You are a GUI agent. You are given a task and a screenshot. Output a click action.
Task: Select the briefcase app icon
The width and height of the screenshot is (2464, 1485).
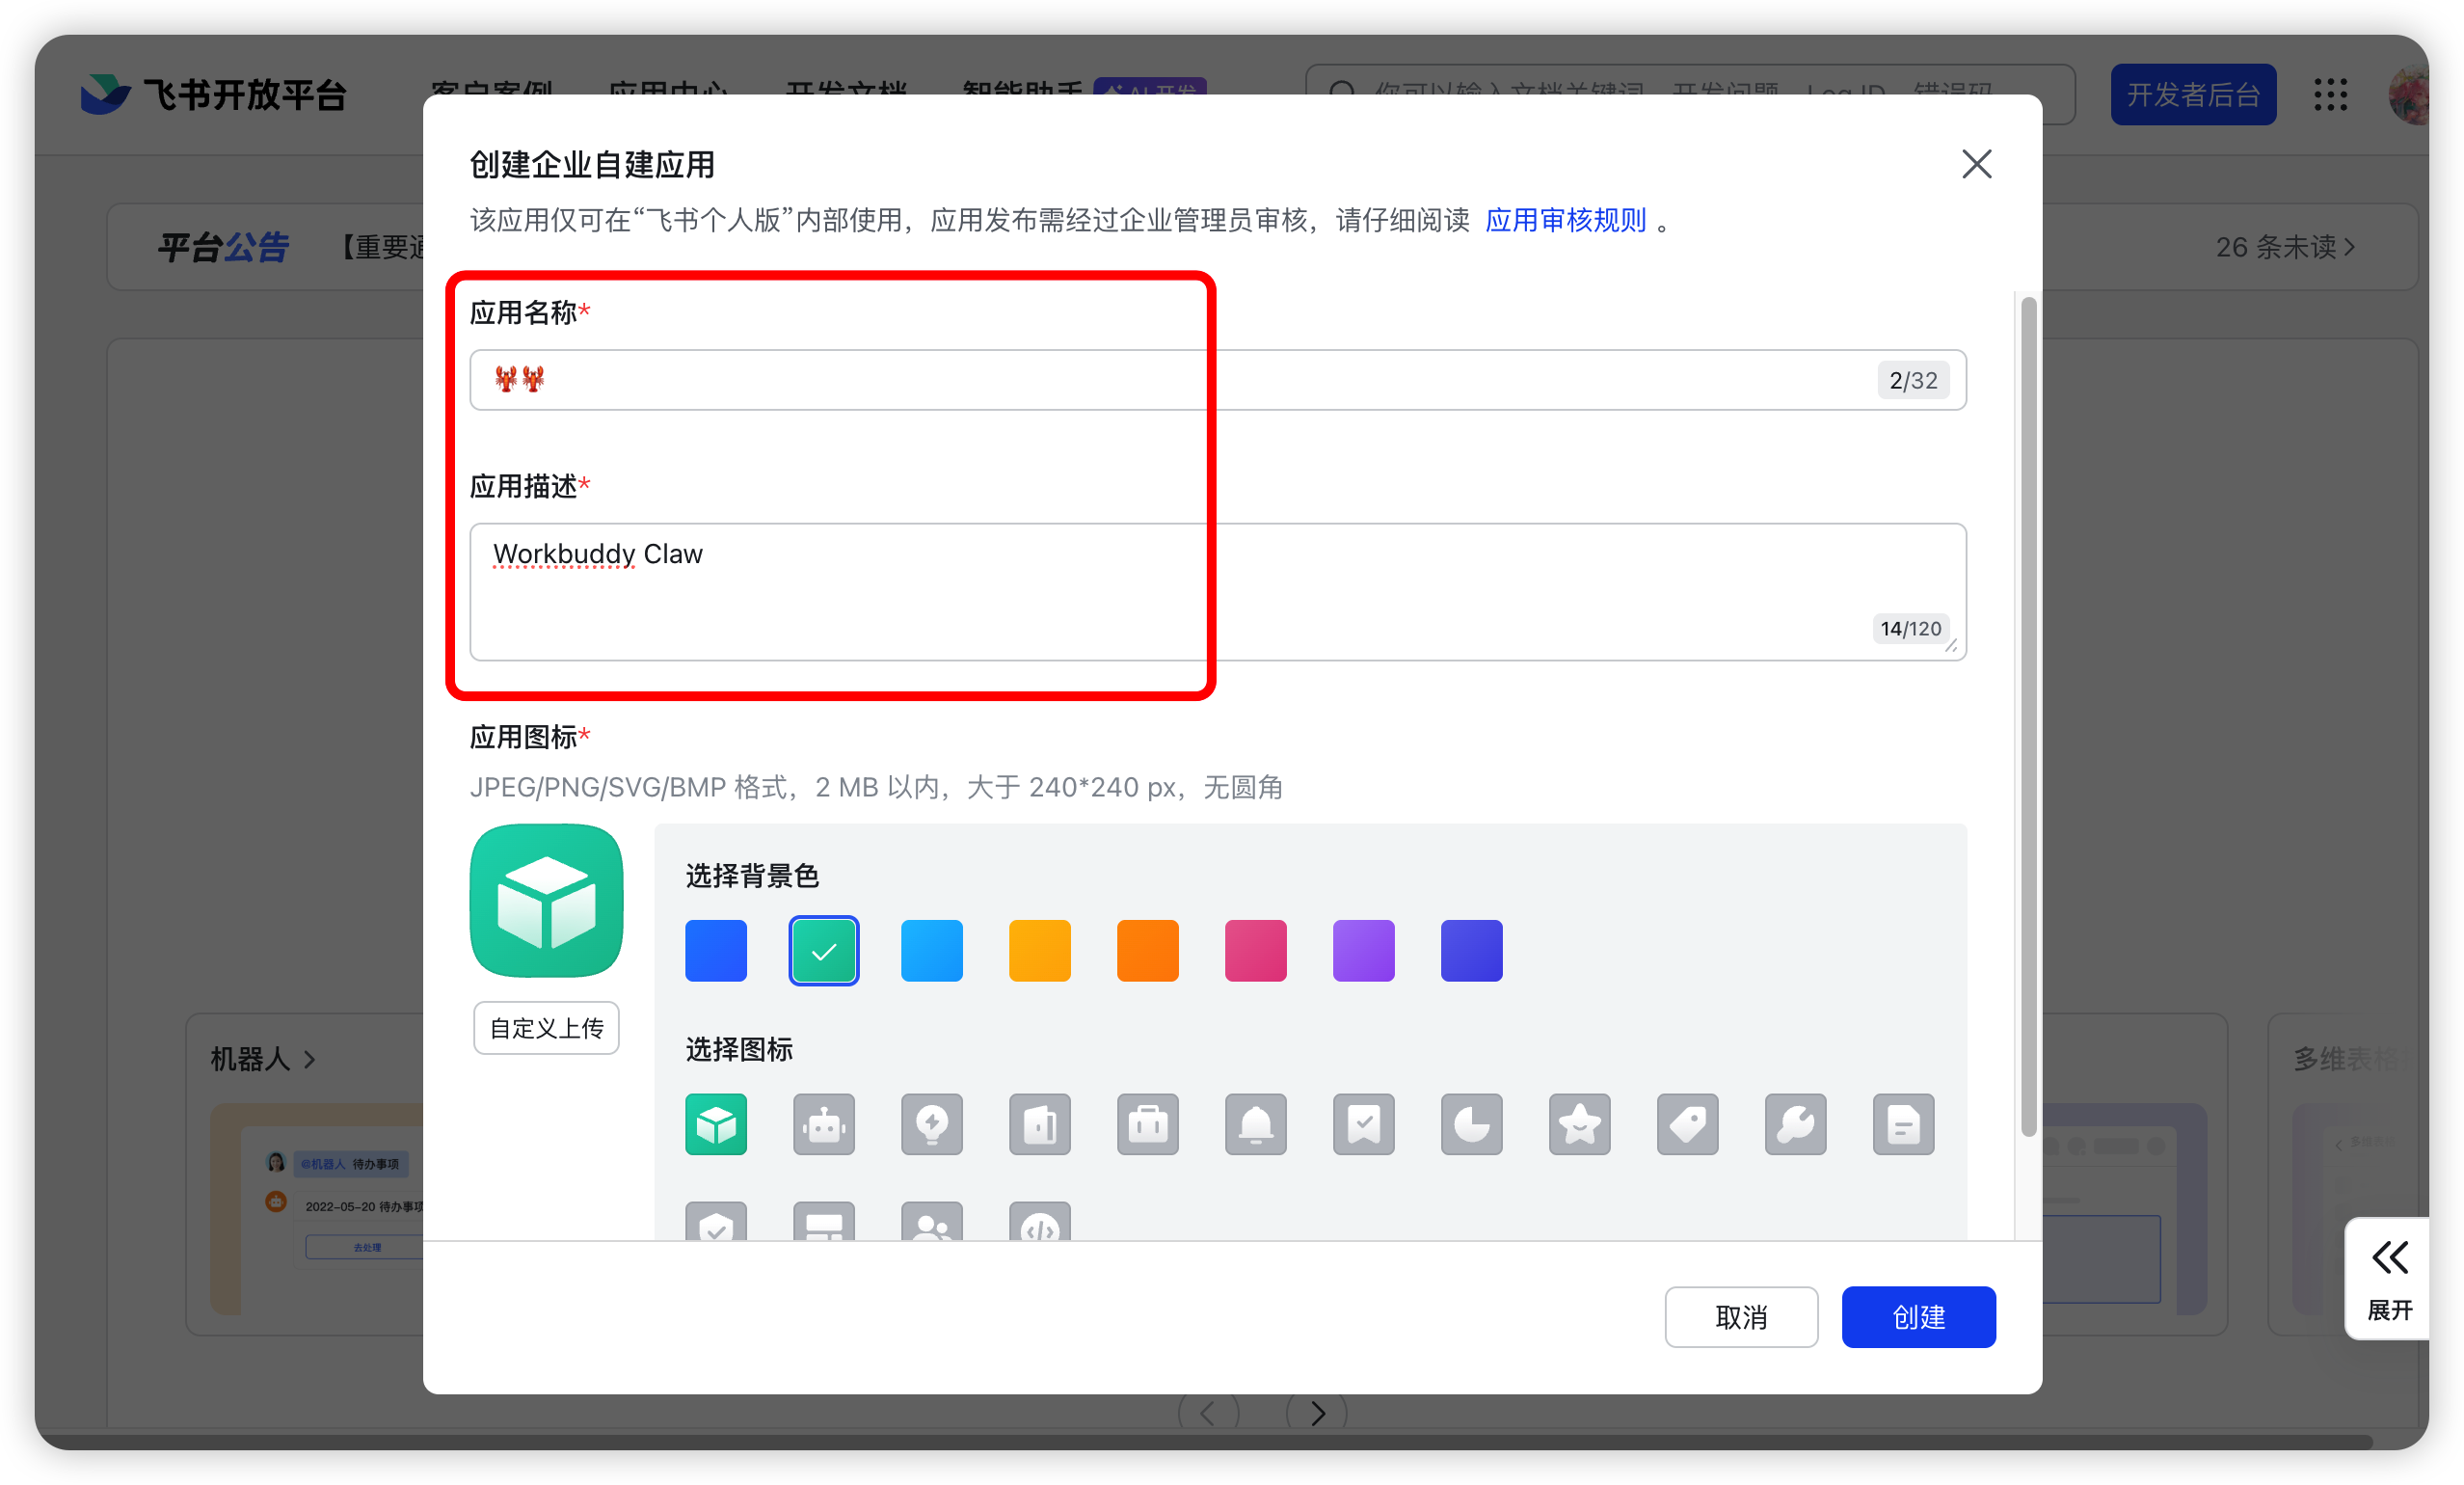coord(1147,1124)
